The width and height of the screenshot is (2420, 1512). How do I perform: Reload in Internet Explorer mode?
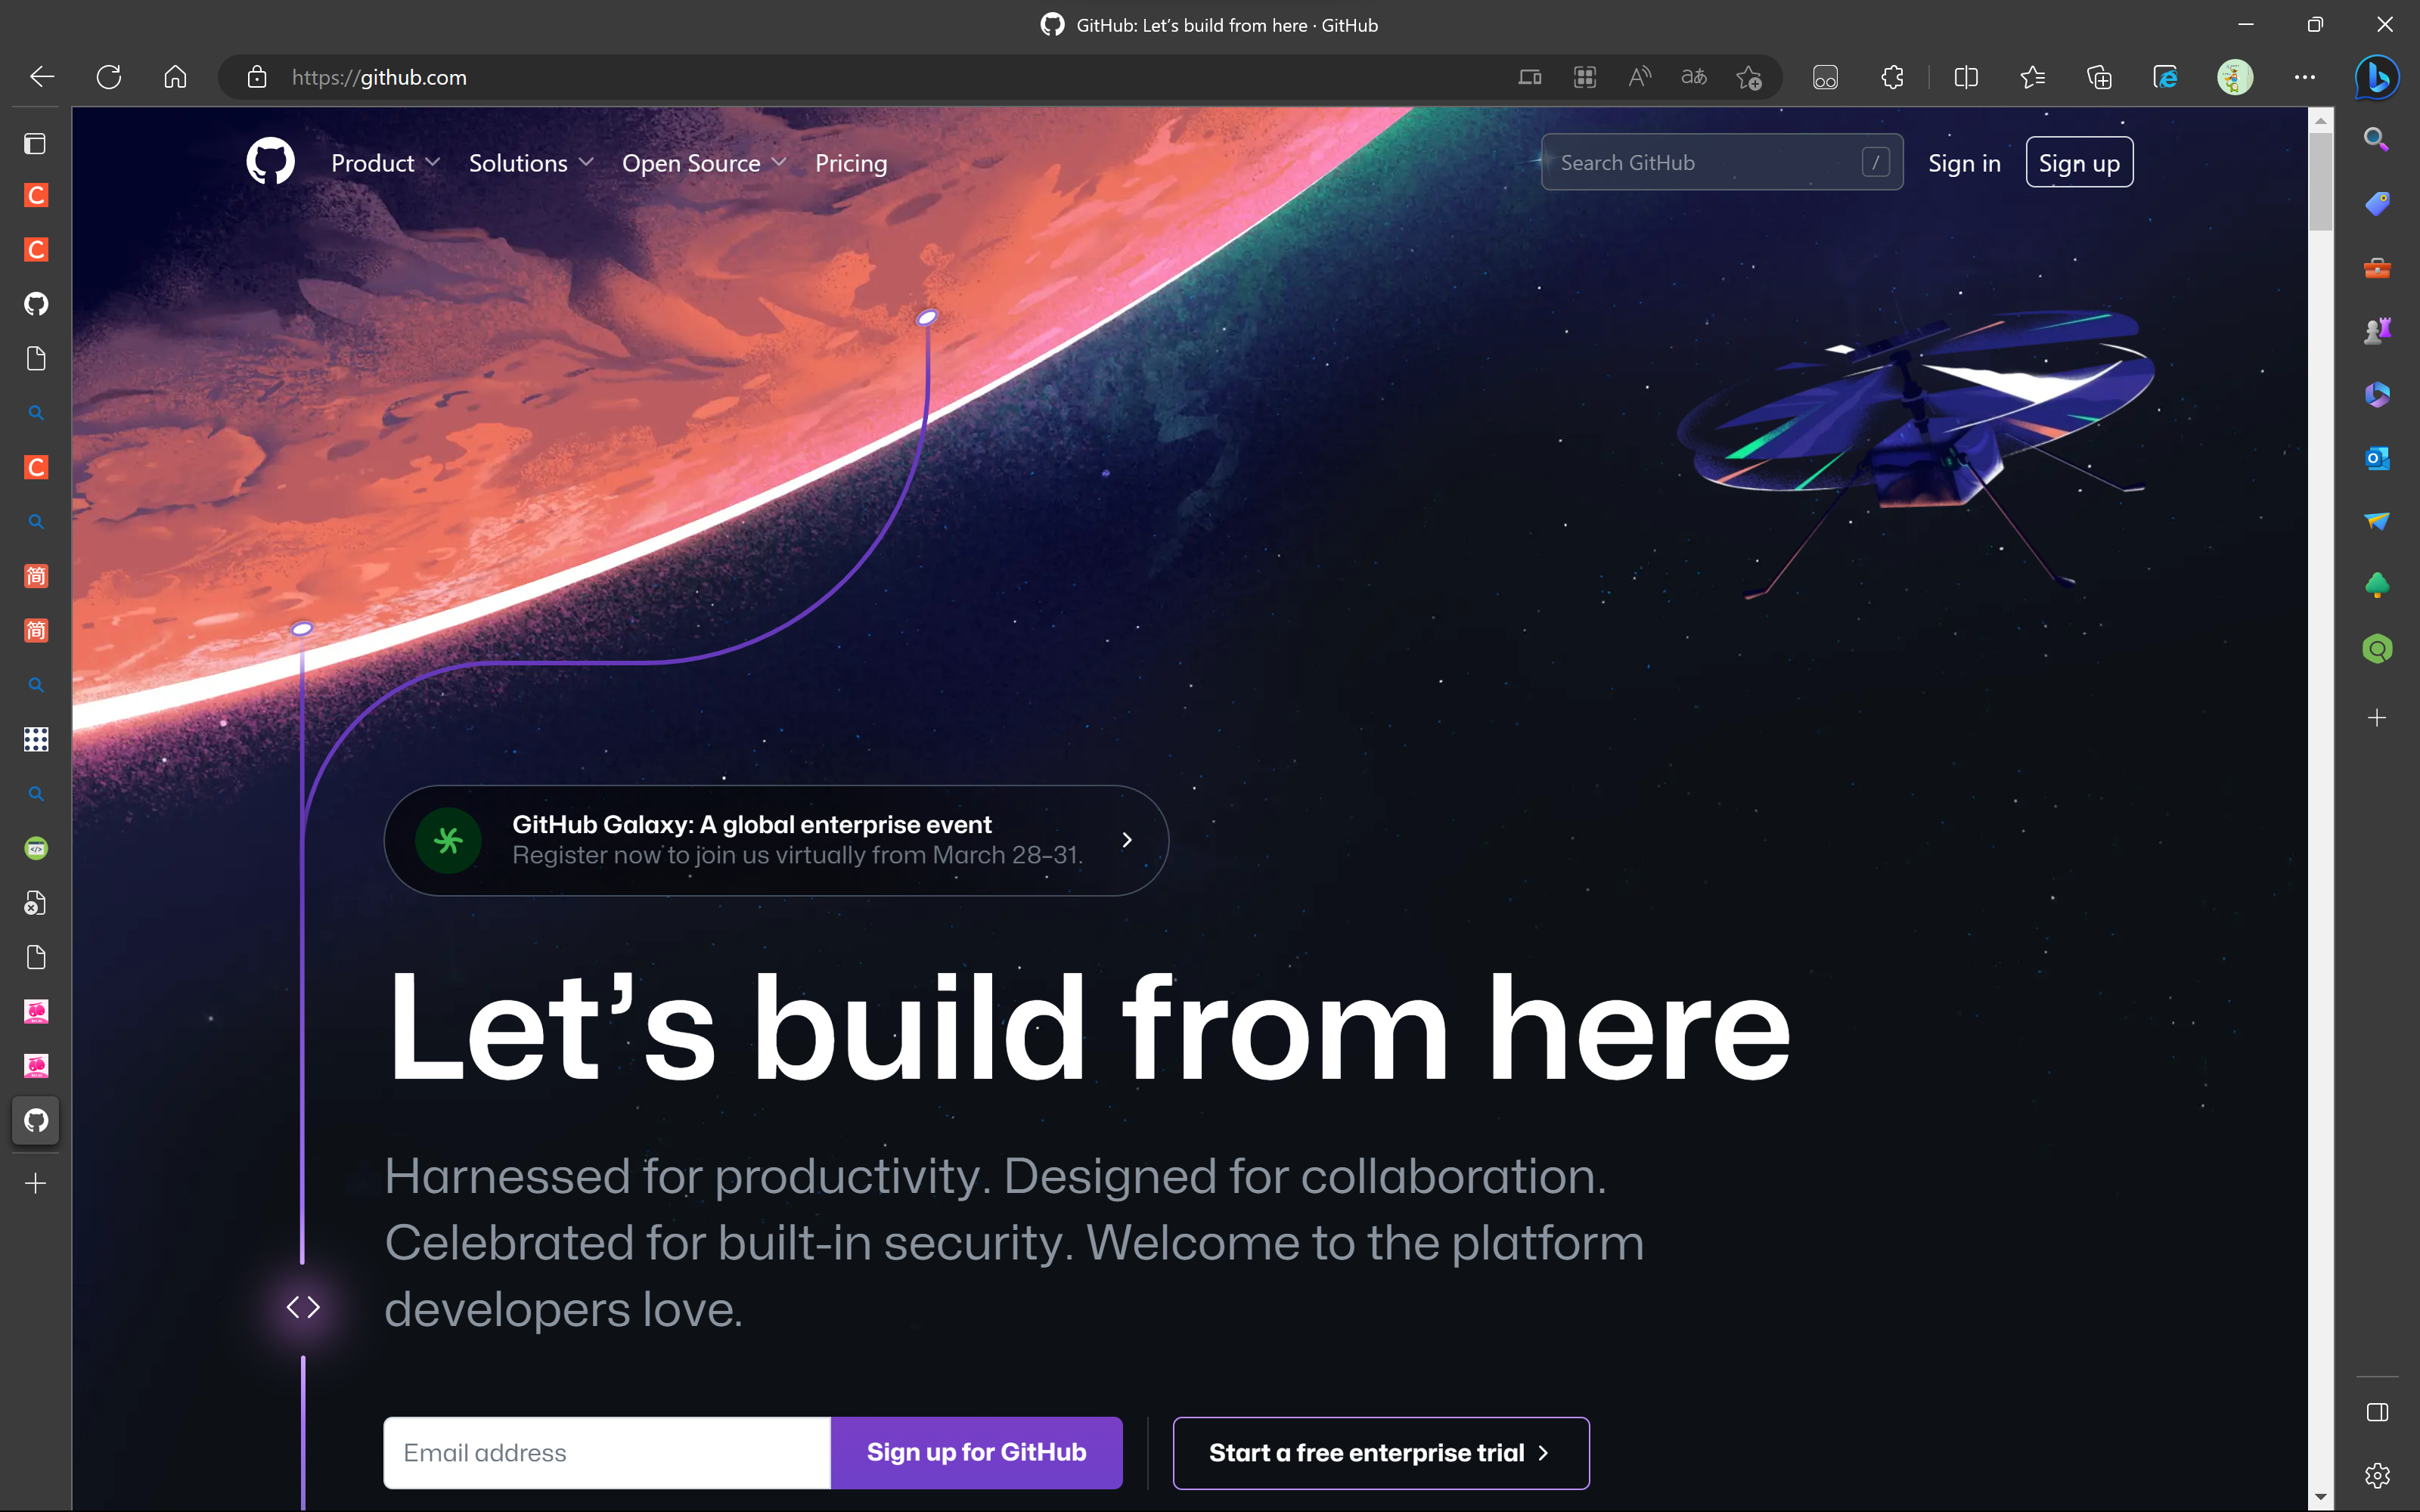2166,77
